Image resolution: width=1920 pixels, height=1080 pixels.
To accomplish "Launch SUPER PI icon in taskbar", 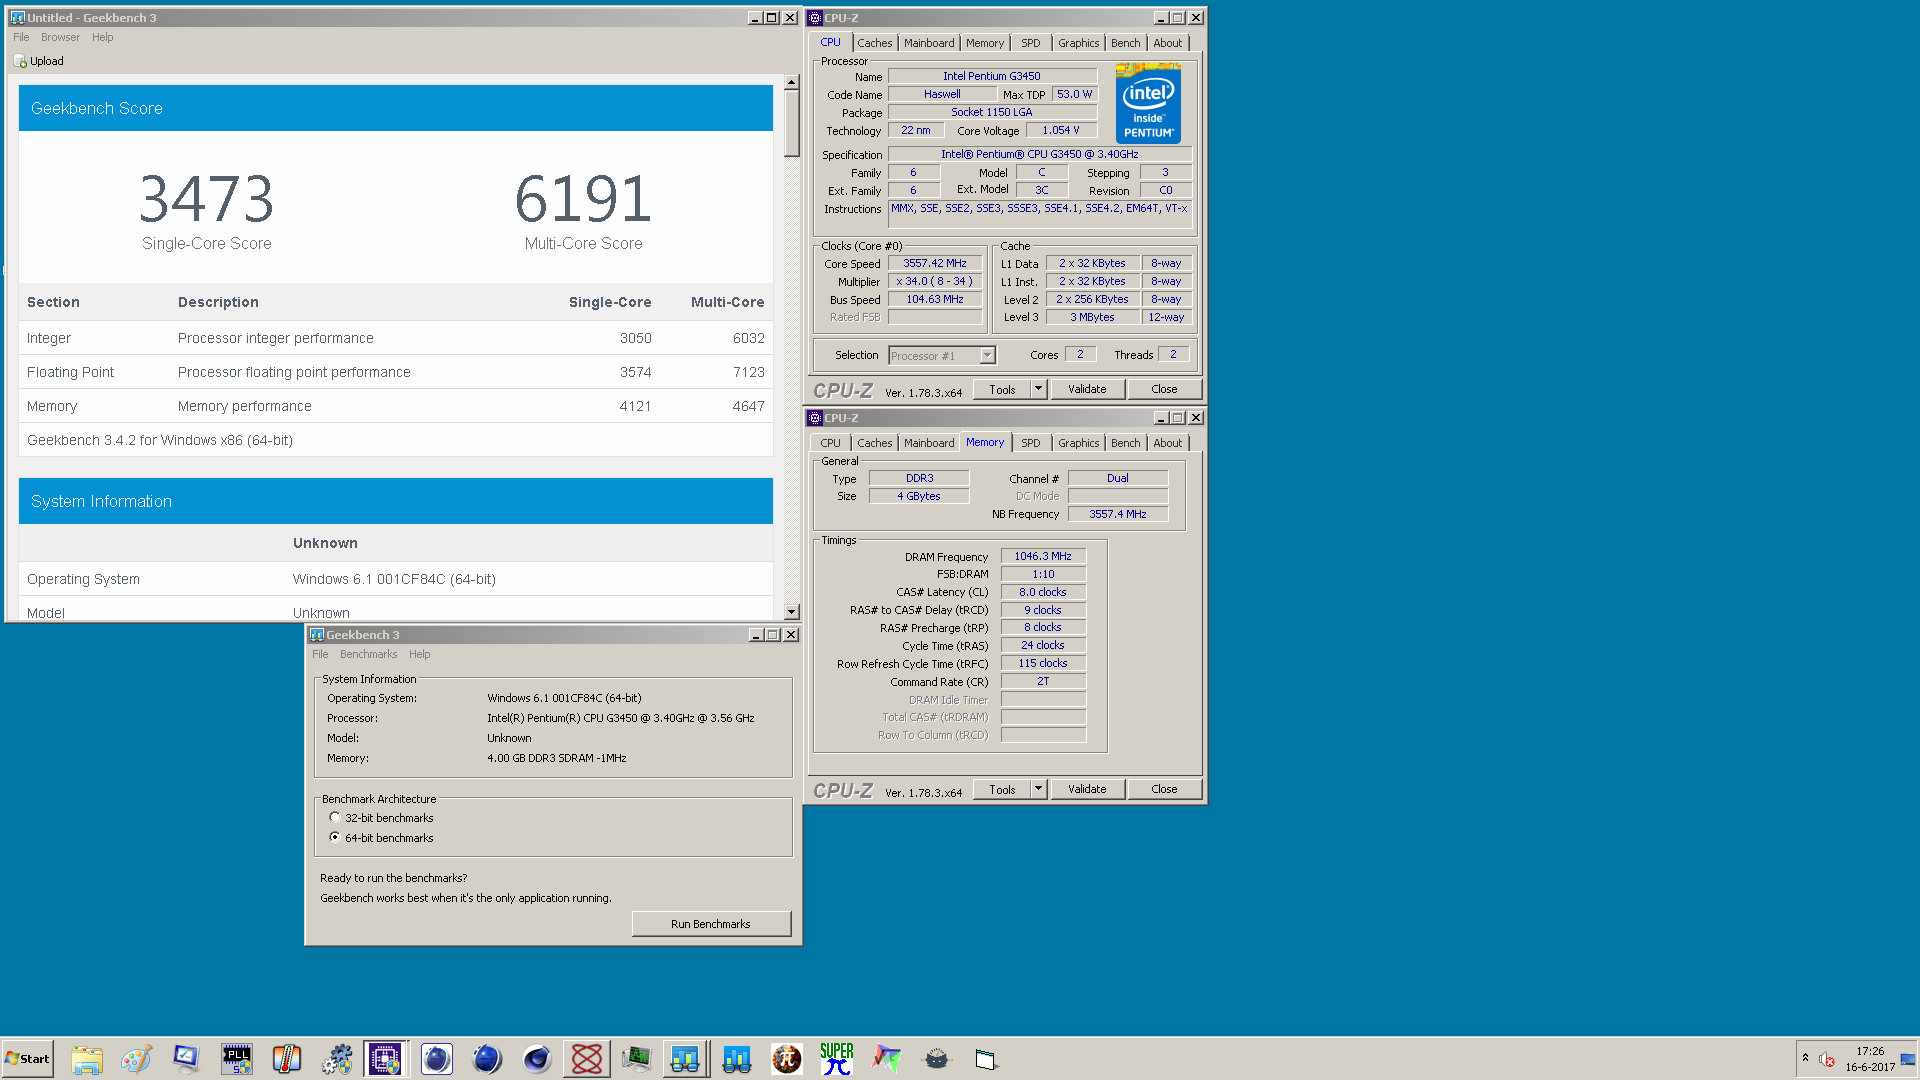I will (837, 1059).
